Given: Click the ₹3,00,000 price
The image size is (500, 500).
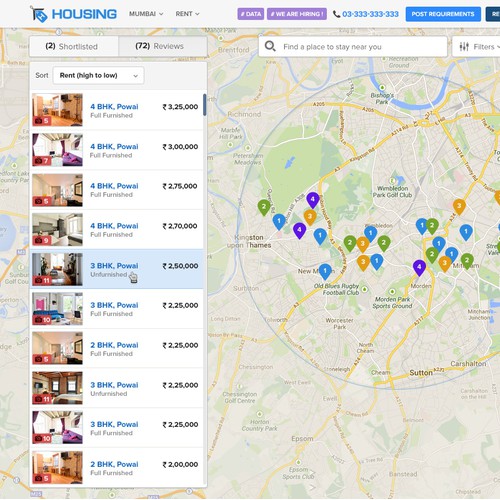Looking at the screenshot, I should coord(180,147).
